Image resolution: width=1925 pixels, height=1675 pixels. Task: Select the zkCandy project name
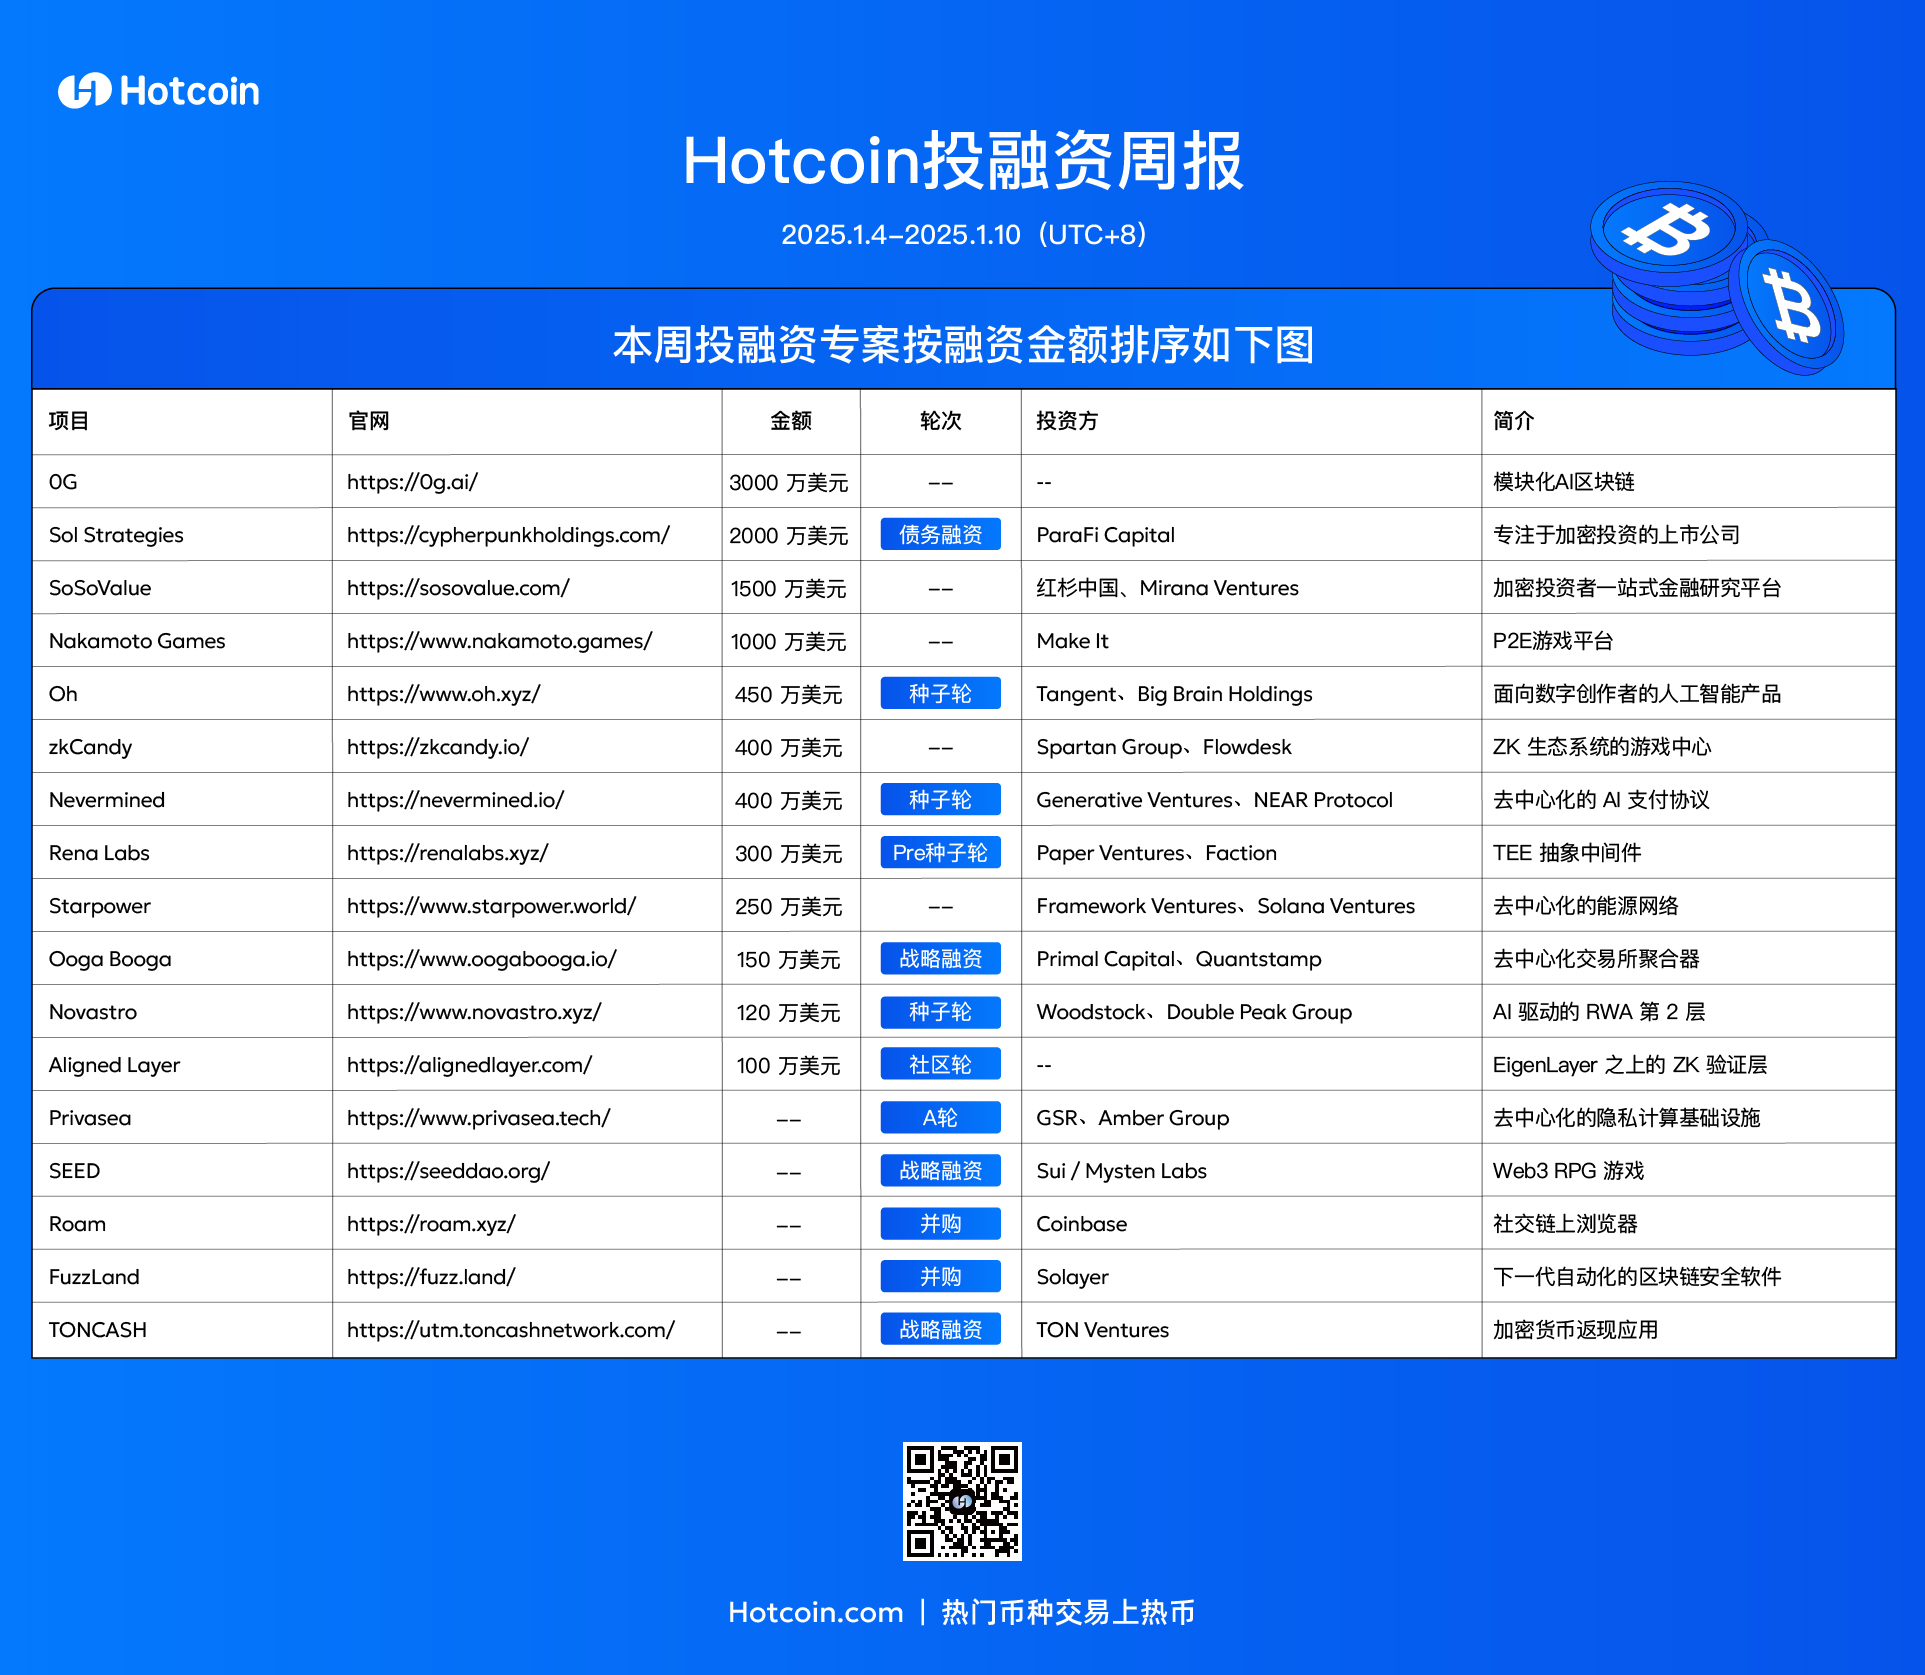tap(90, 747)
